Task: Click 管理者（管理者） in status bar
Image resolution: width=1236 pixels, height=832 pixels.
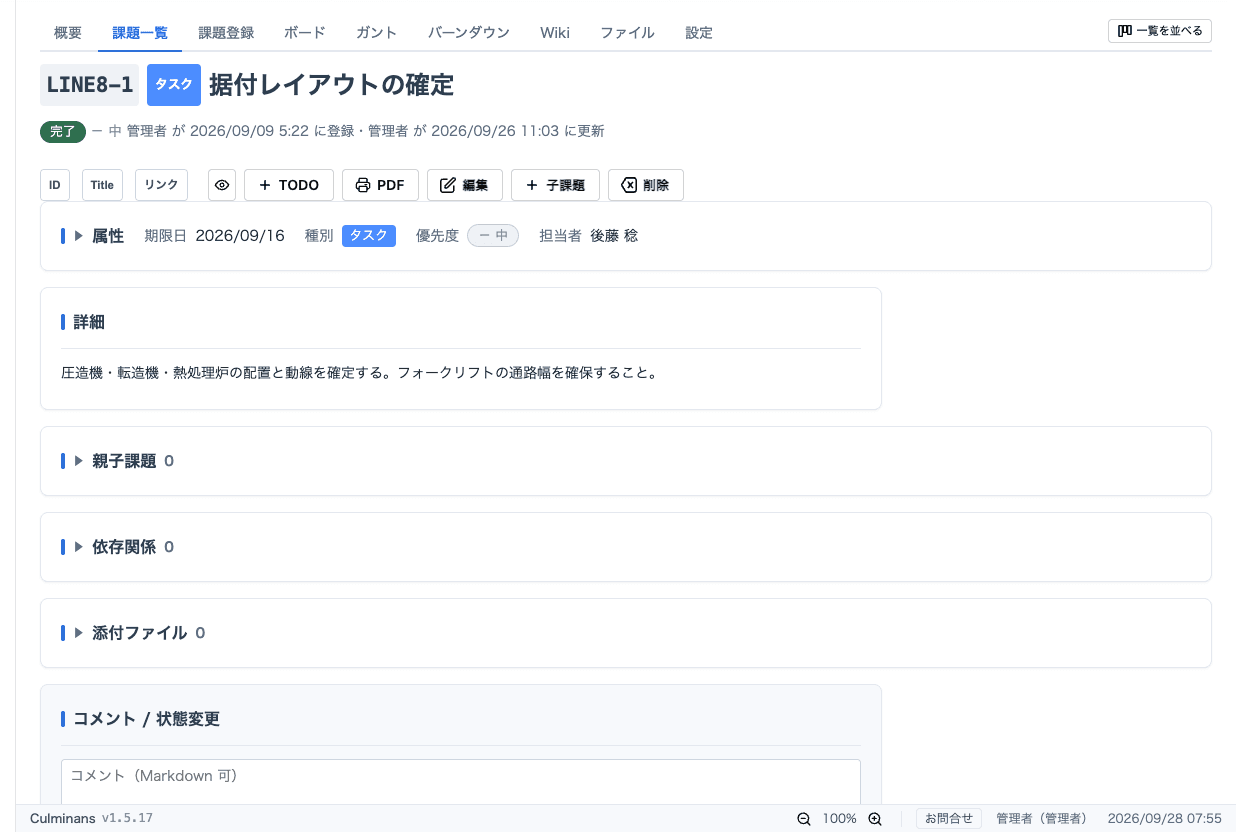Action: [1042, 818]
